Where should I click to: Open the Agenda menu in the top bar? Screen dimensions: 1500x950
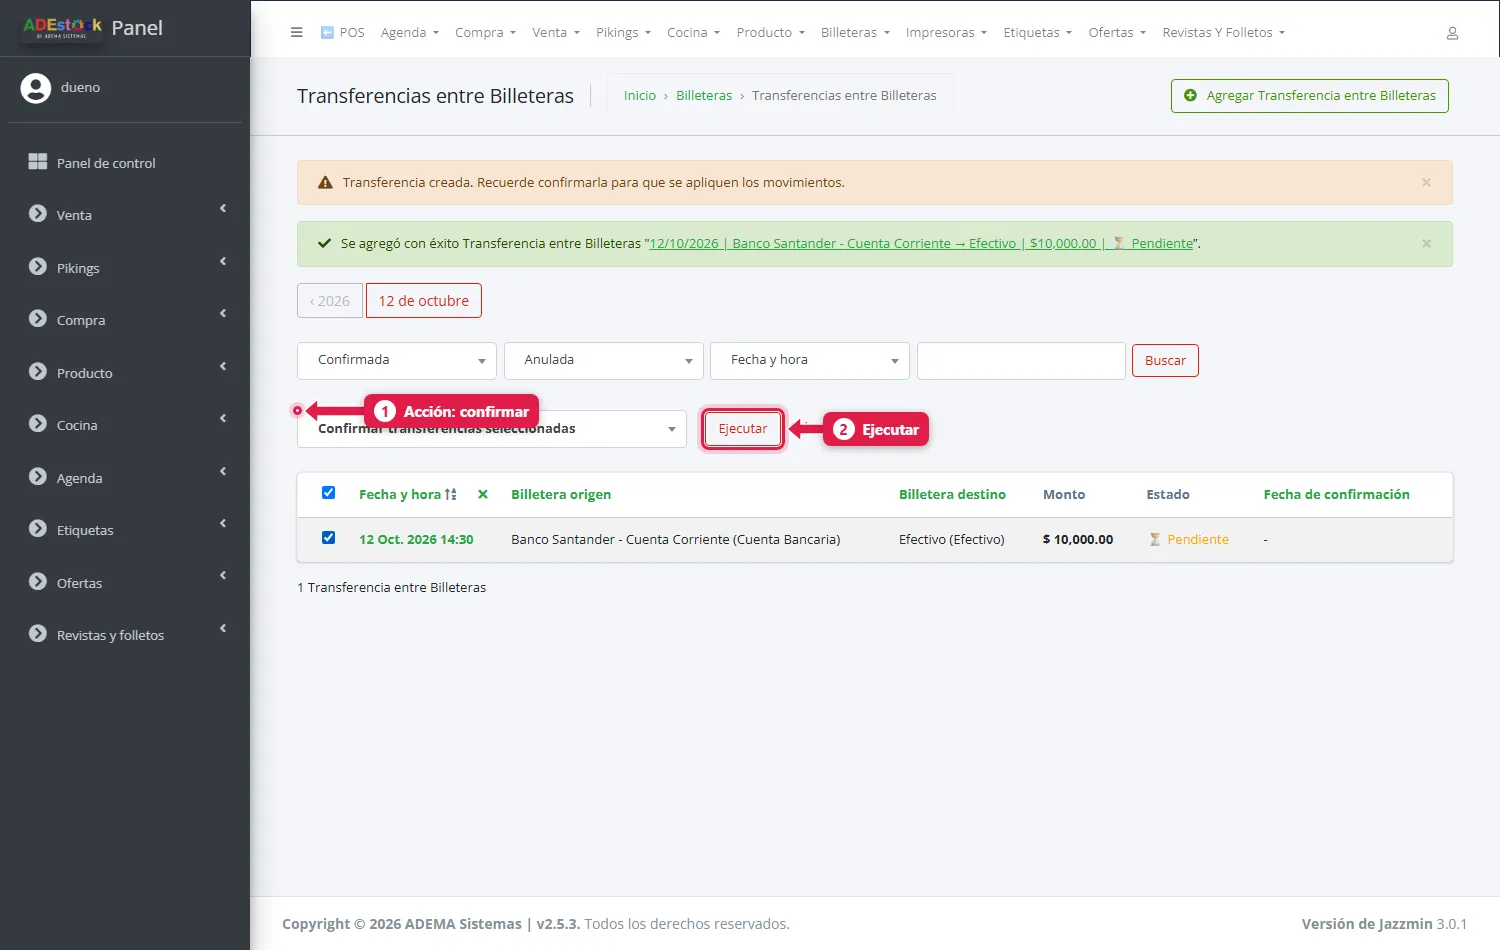point(409,32)
